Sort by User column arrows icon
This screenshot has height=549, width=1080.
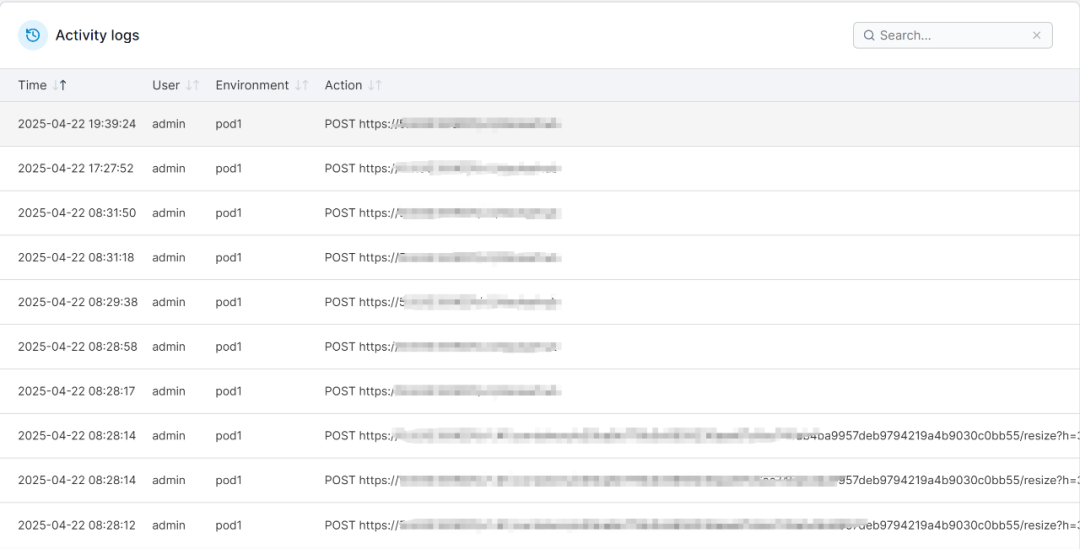[x=193, y=86]
